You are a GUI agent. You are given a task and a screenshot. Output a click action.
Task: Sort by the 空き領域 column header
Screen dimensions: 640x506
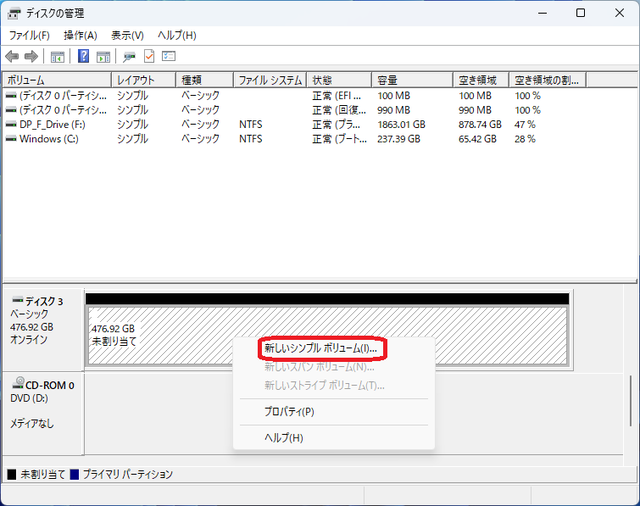481,80
